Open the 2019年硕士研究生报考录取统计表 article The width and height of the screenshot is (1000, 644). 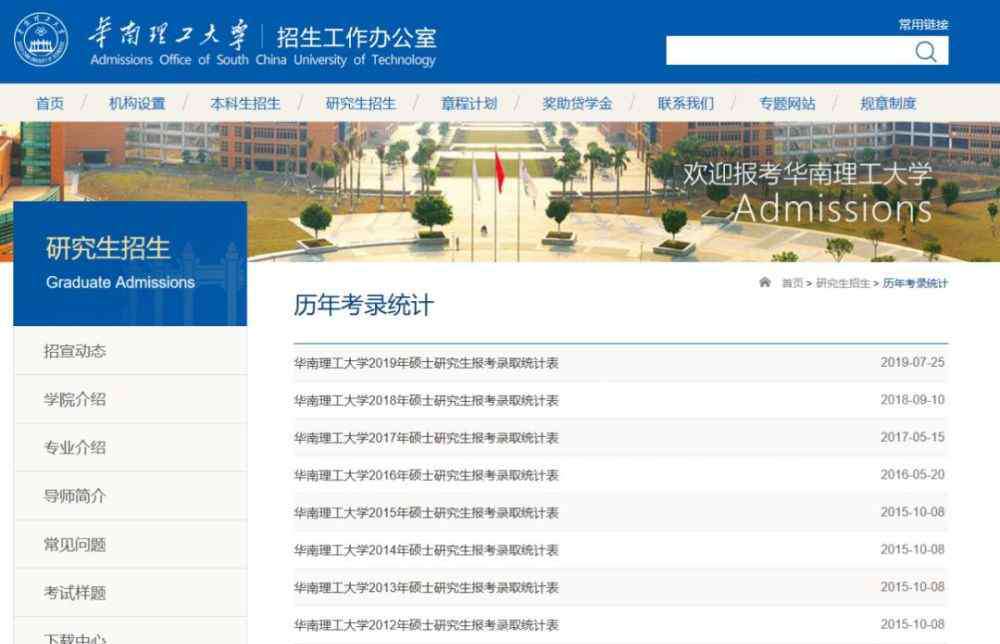[426, 363]
